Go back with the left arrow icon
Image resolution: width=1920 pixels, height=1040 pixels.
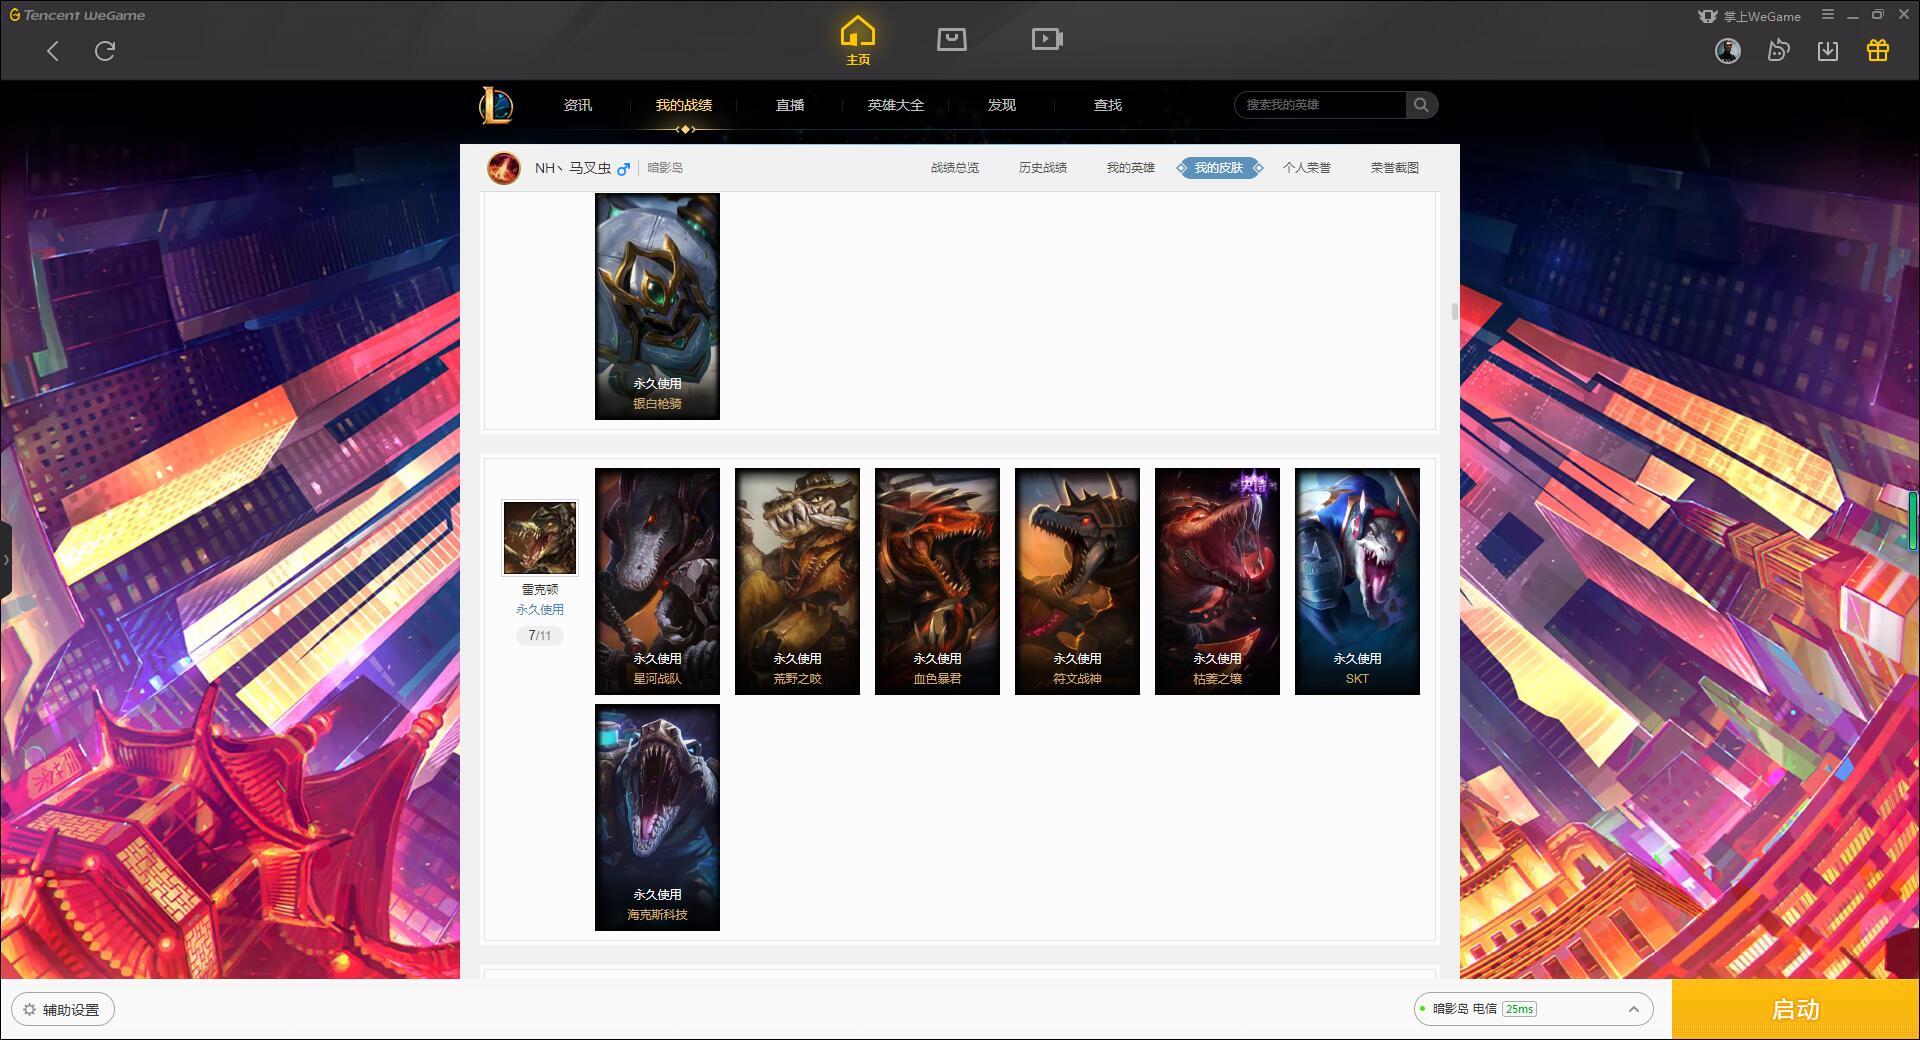click(53, 51)
